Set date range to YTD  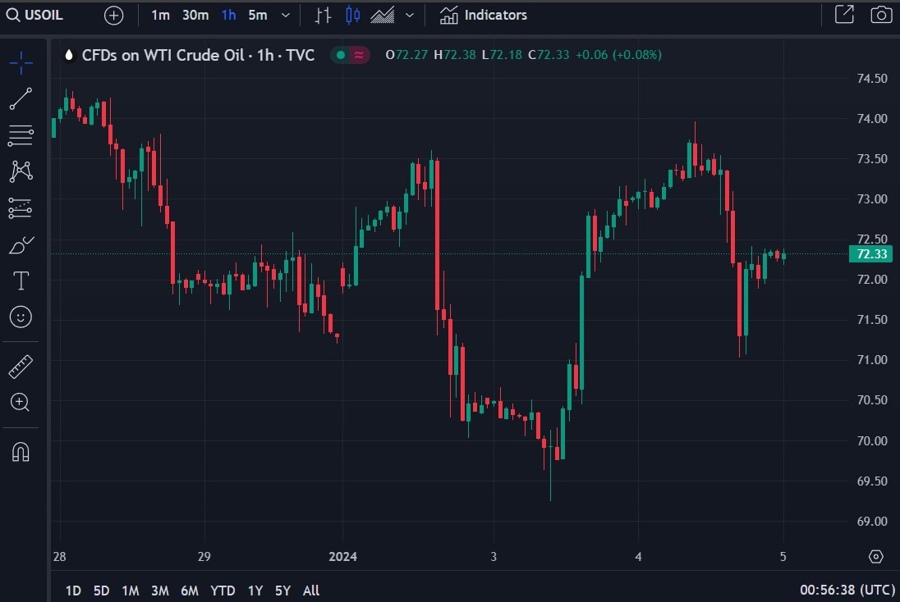223,591
